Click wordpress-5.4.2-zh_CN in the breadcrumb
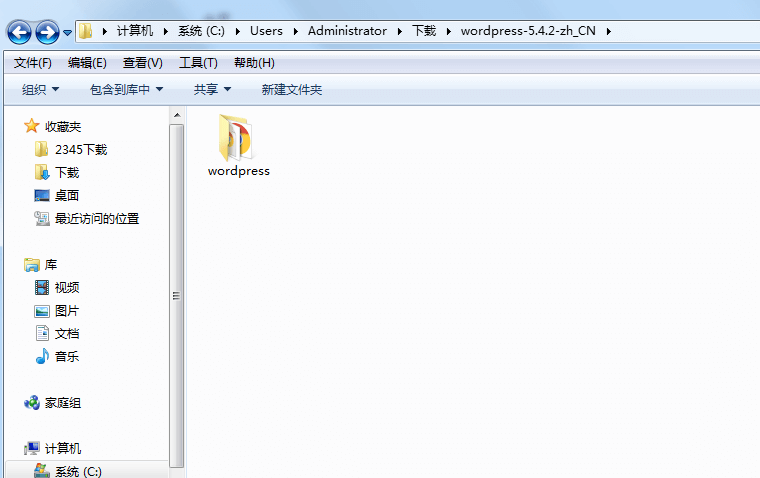Screen dimensions: 760x478 (x=528, y=31)
